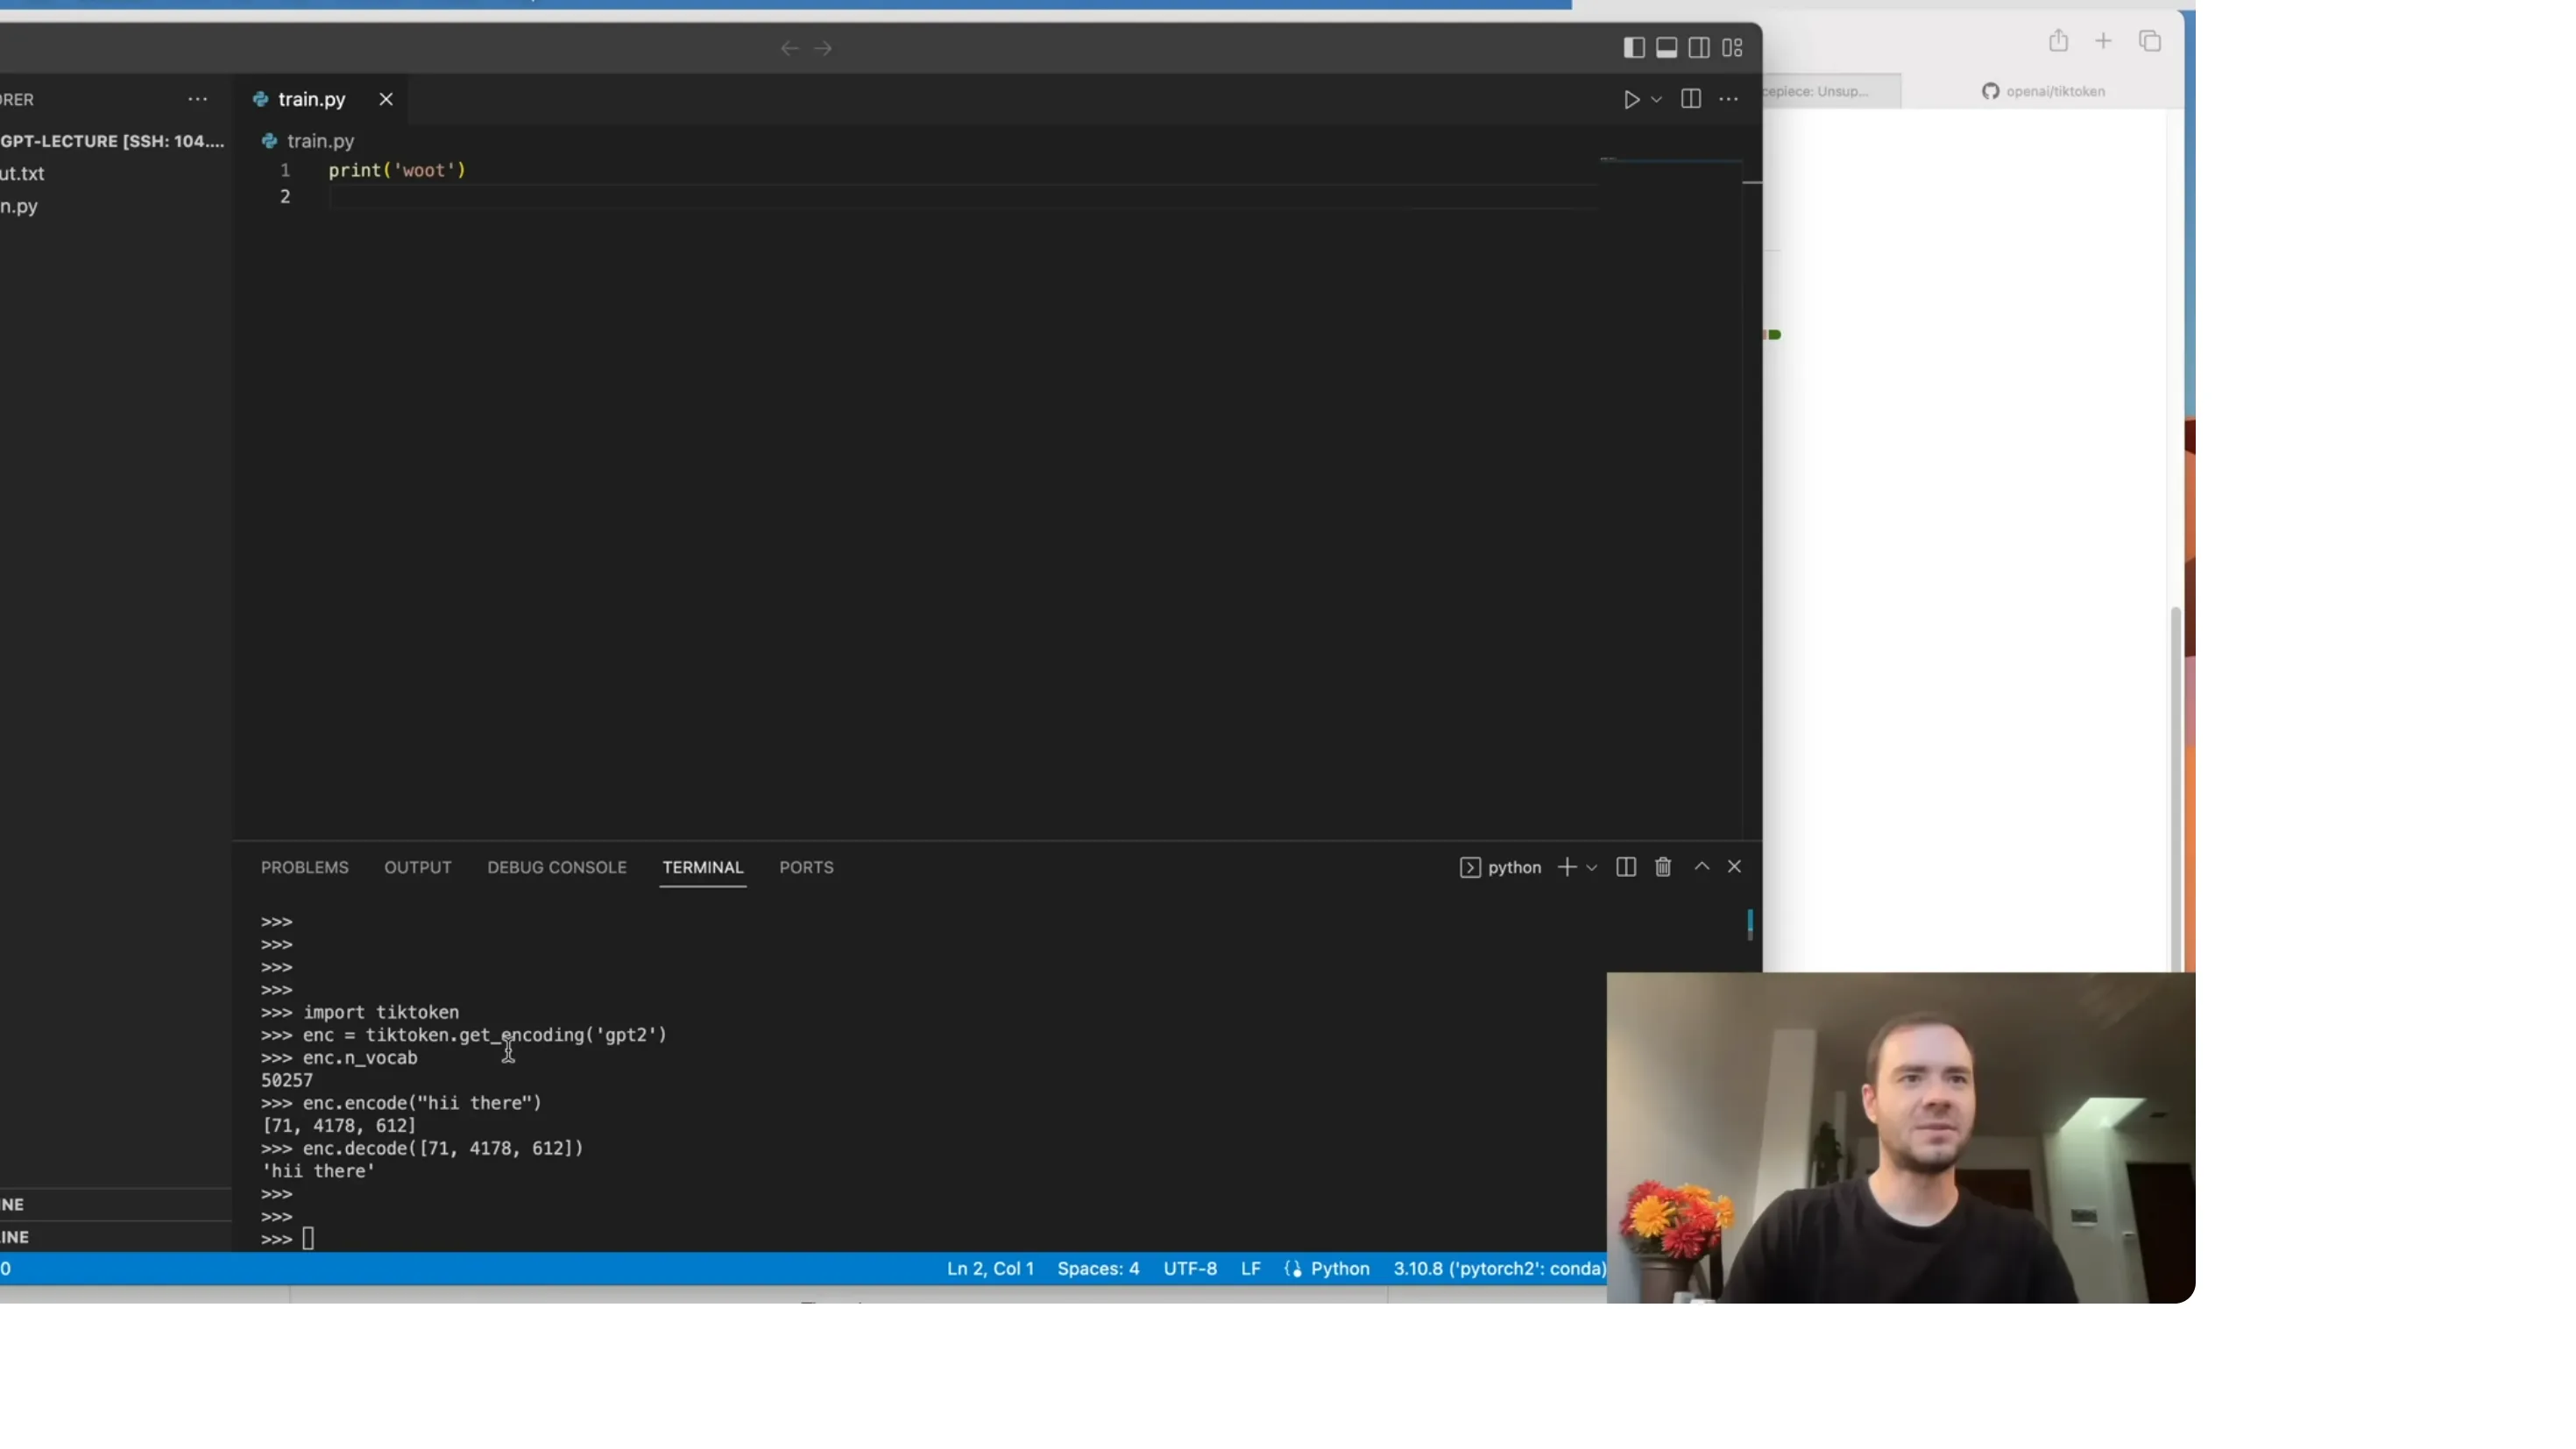Change end of line via LF
2576x1449 pixels.
click(1250, 1268)
